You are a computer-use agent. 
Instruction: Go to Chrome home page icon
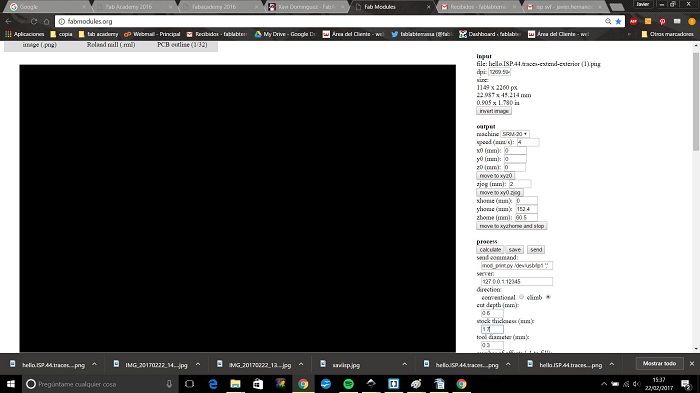click(x=46, y=21)
